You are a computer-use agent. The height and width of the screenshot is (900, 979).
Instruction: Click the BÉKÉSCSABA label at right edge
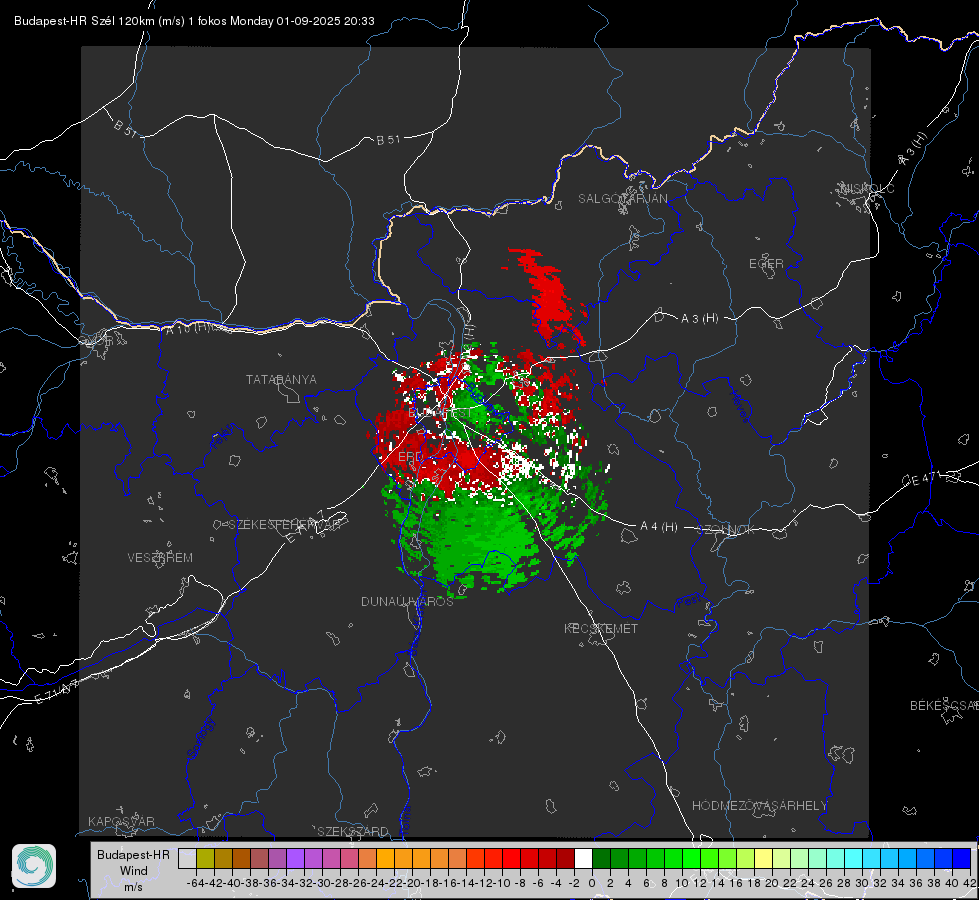coord(944,705)
